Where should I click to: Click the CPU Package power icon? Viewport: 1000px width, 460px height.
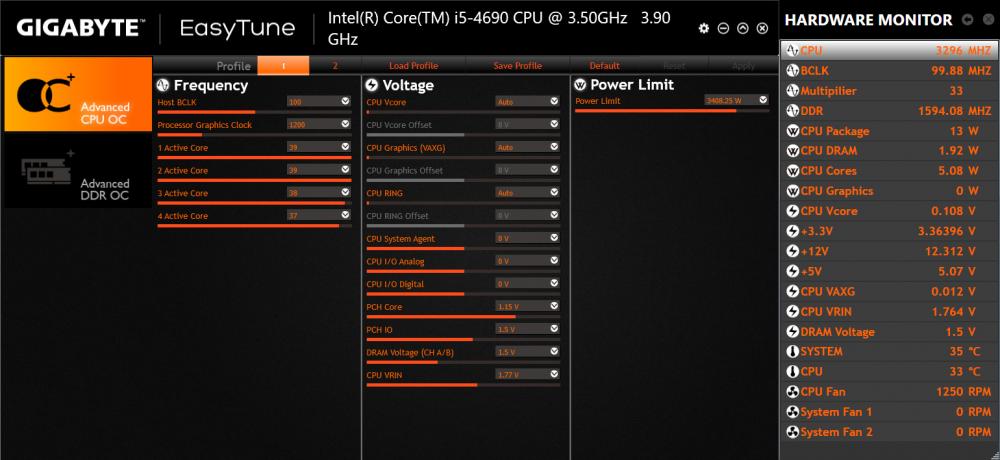pyautogui.click(x=793, y=131)
